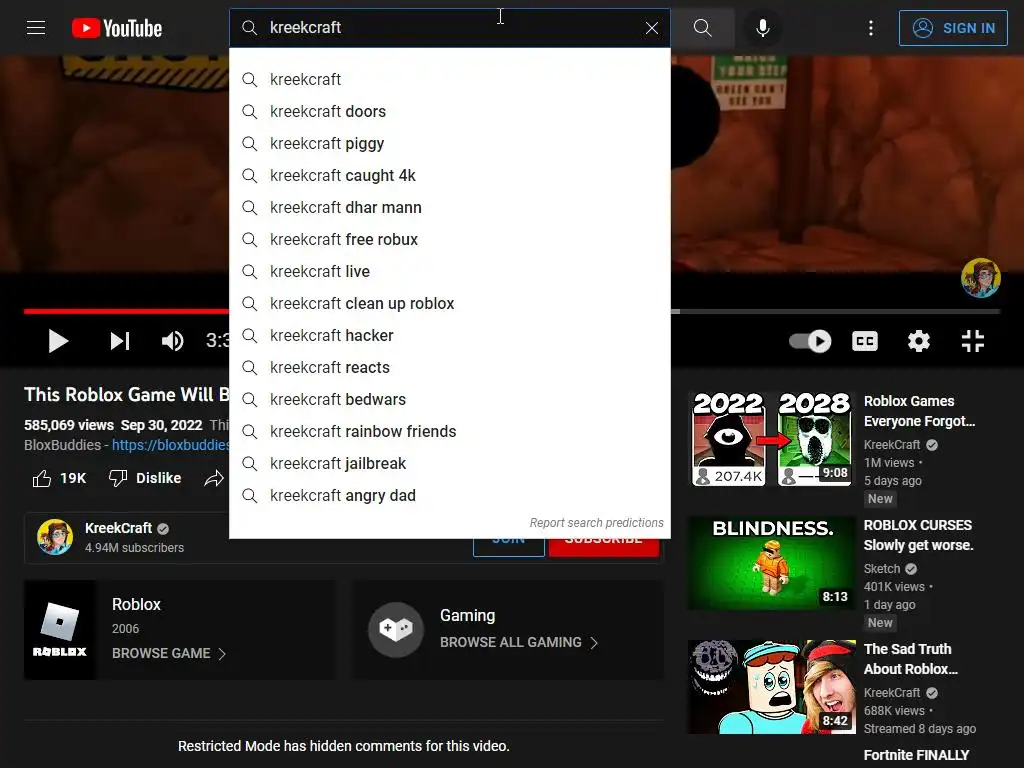The image size is (1024, 768).
Task: Pick "kreekcraft caught 4k" suggestion
Action: pyautogui.click(x=449, y=176)
